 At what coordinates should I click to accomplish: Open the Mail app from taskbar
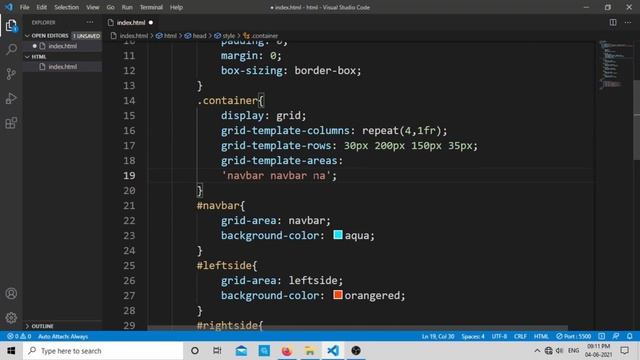point(241,351)
